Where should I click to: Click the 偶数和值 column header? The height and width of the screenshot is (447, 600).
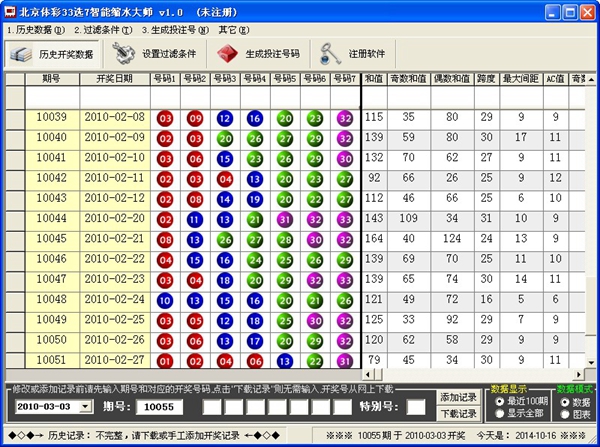coord(452,79)
